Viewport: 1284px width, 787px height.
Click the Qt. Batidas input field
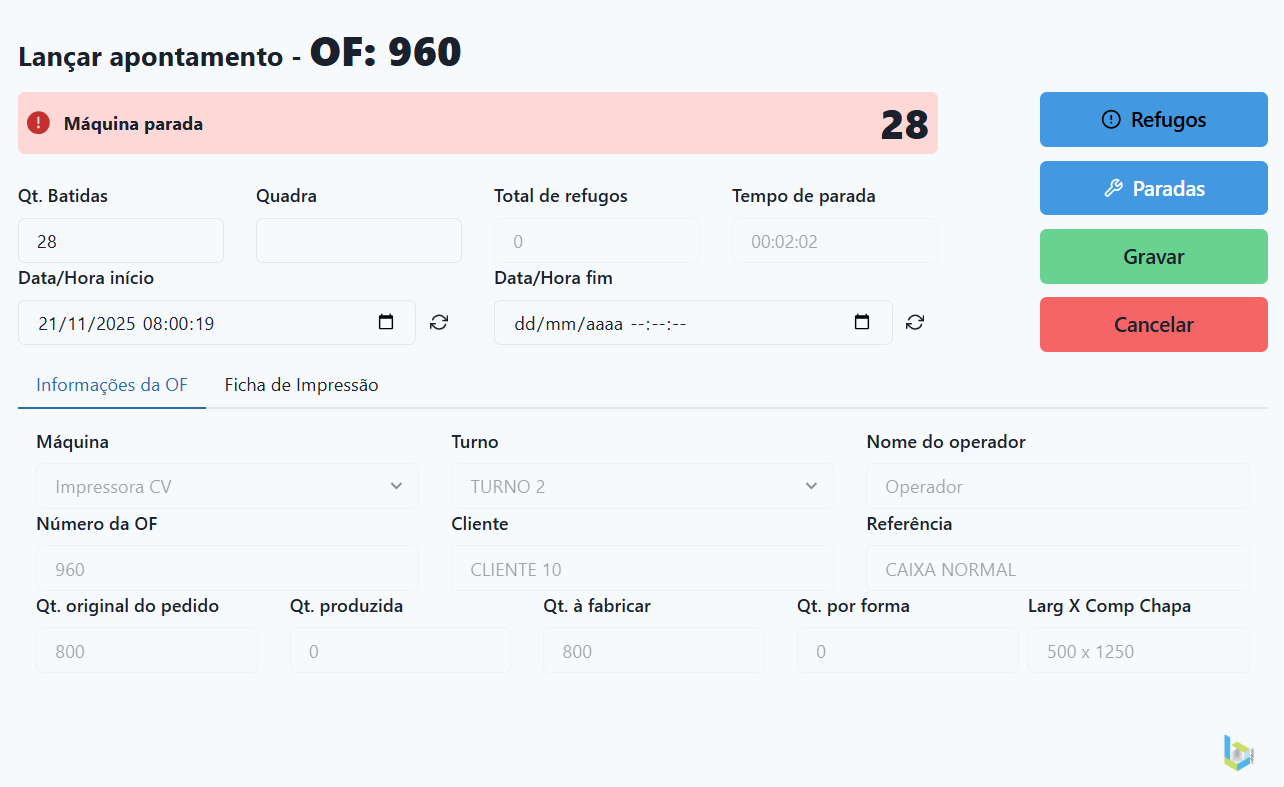coord(121,241)
